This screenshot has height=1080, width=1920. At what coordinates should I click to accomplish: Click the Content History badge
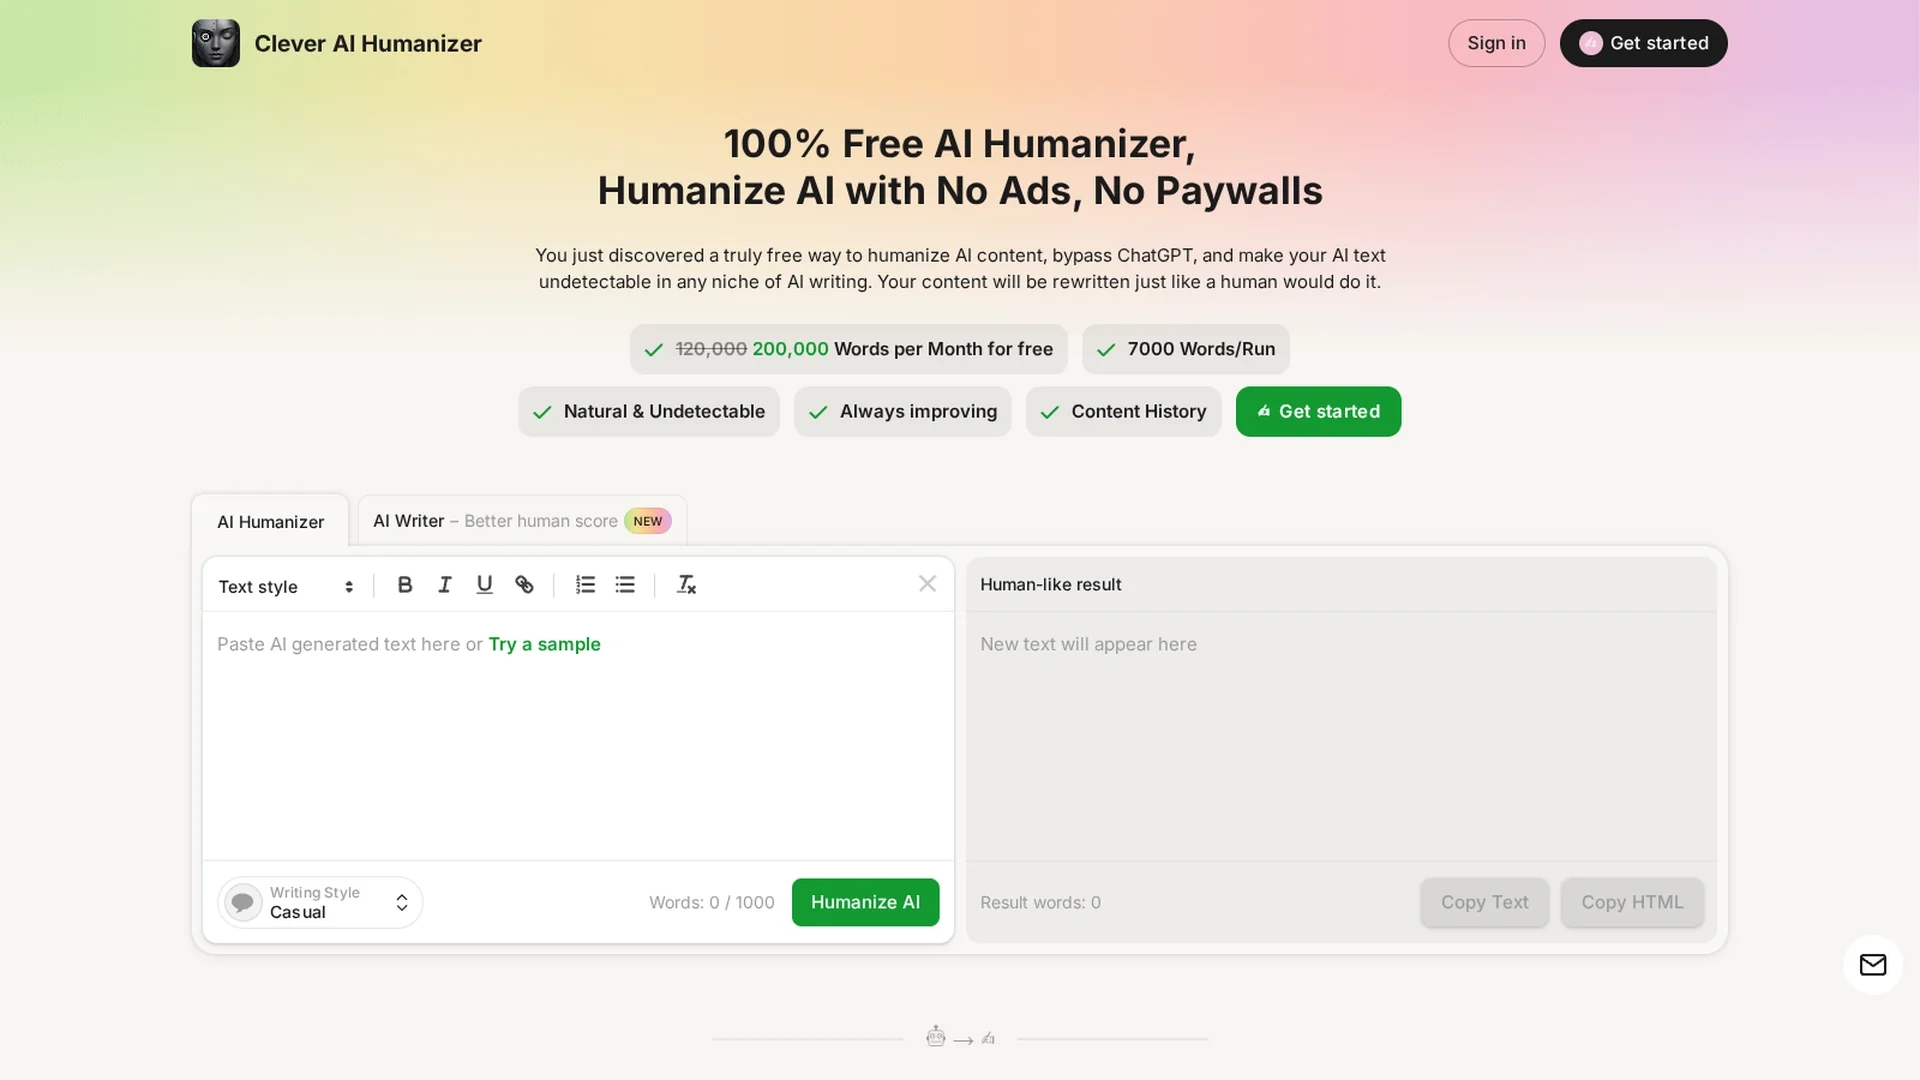(x=1123, y=411)
